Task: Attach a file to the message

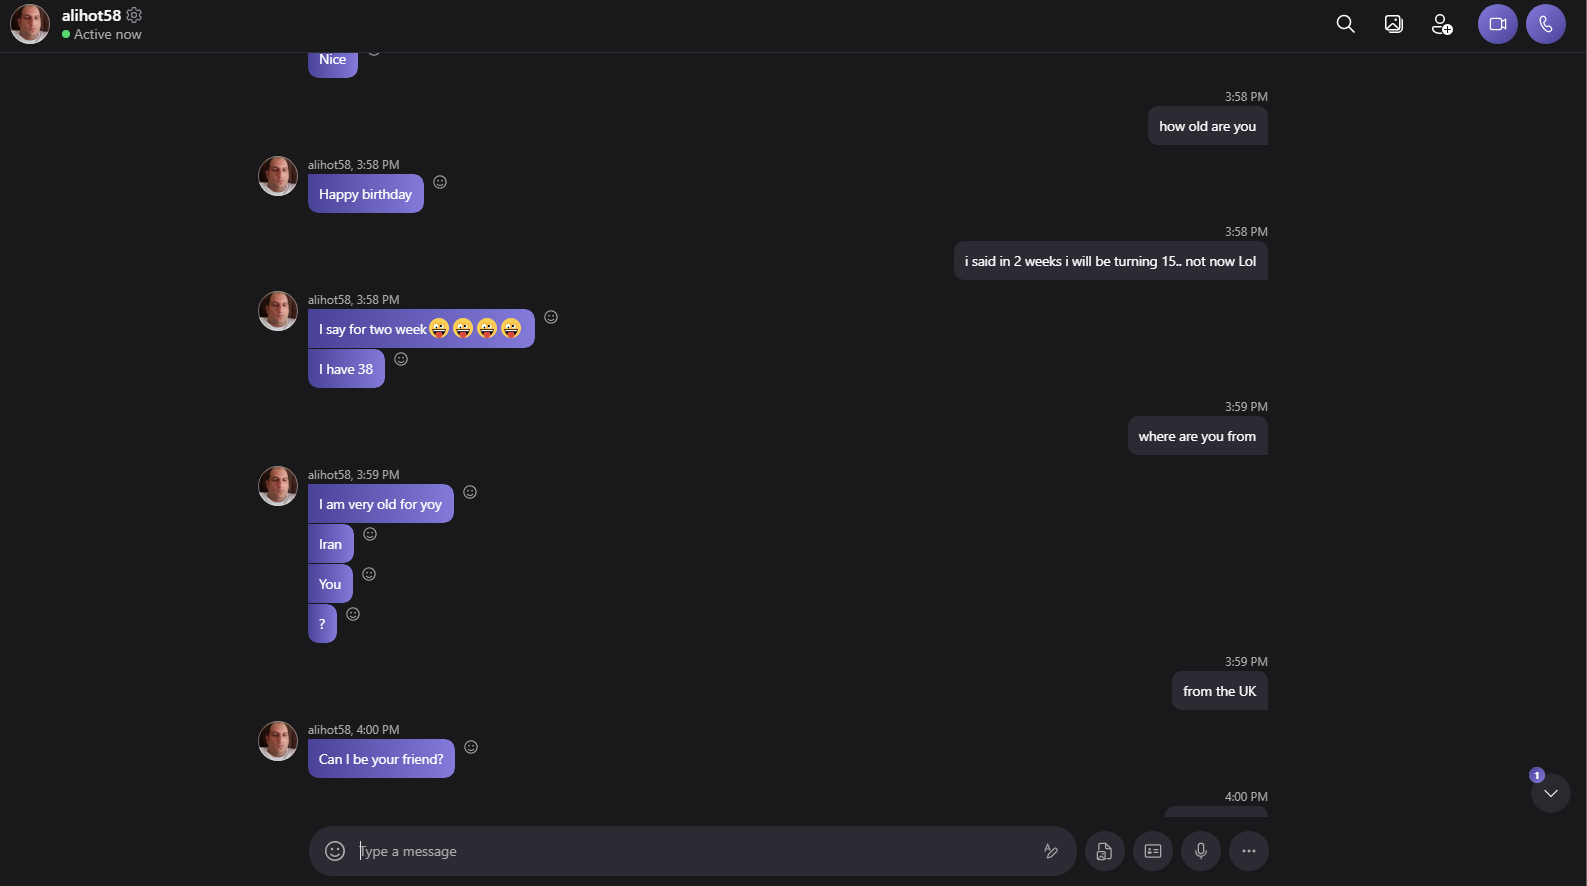Action: click(x=1104, y=851)
